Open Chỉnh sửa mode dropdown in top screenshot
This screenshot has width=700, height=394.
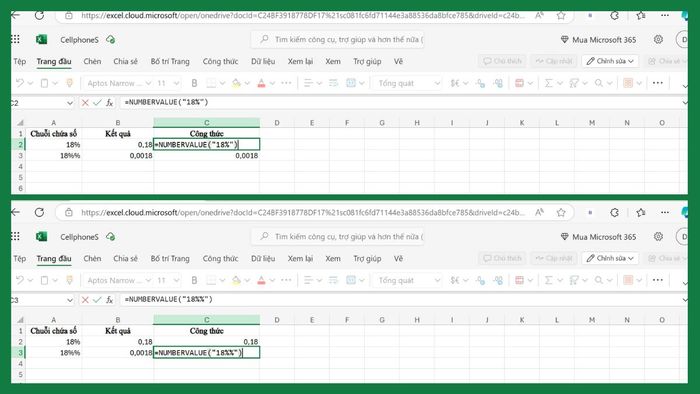(610, 61)
